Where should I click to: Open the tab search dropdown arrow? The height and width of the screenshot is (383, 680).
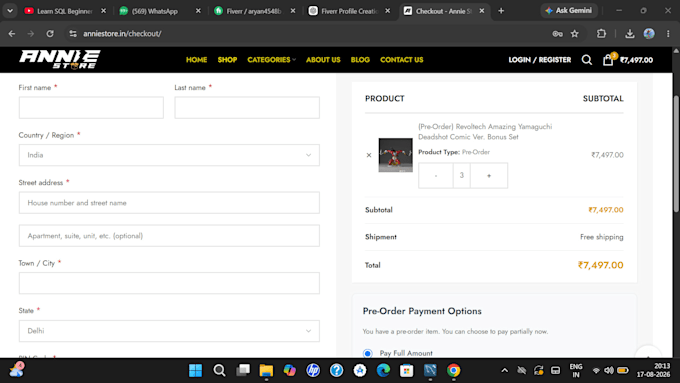point(10,11)
